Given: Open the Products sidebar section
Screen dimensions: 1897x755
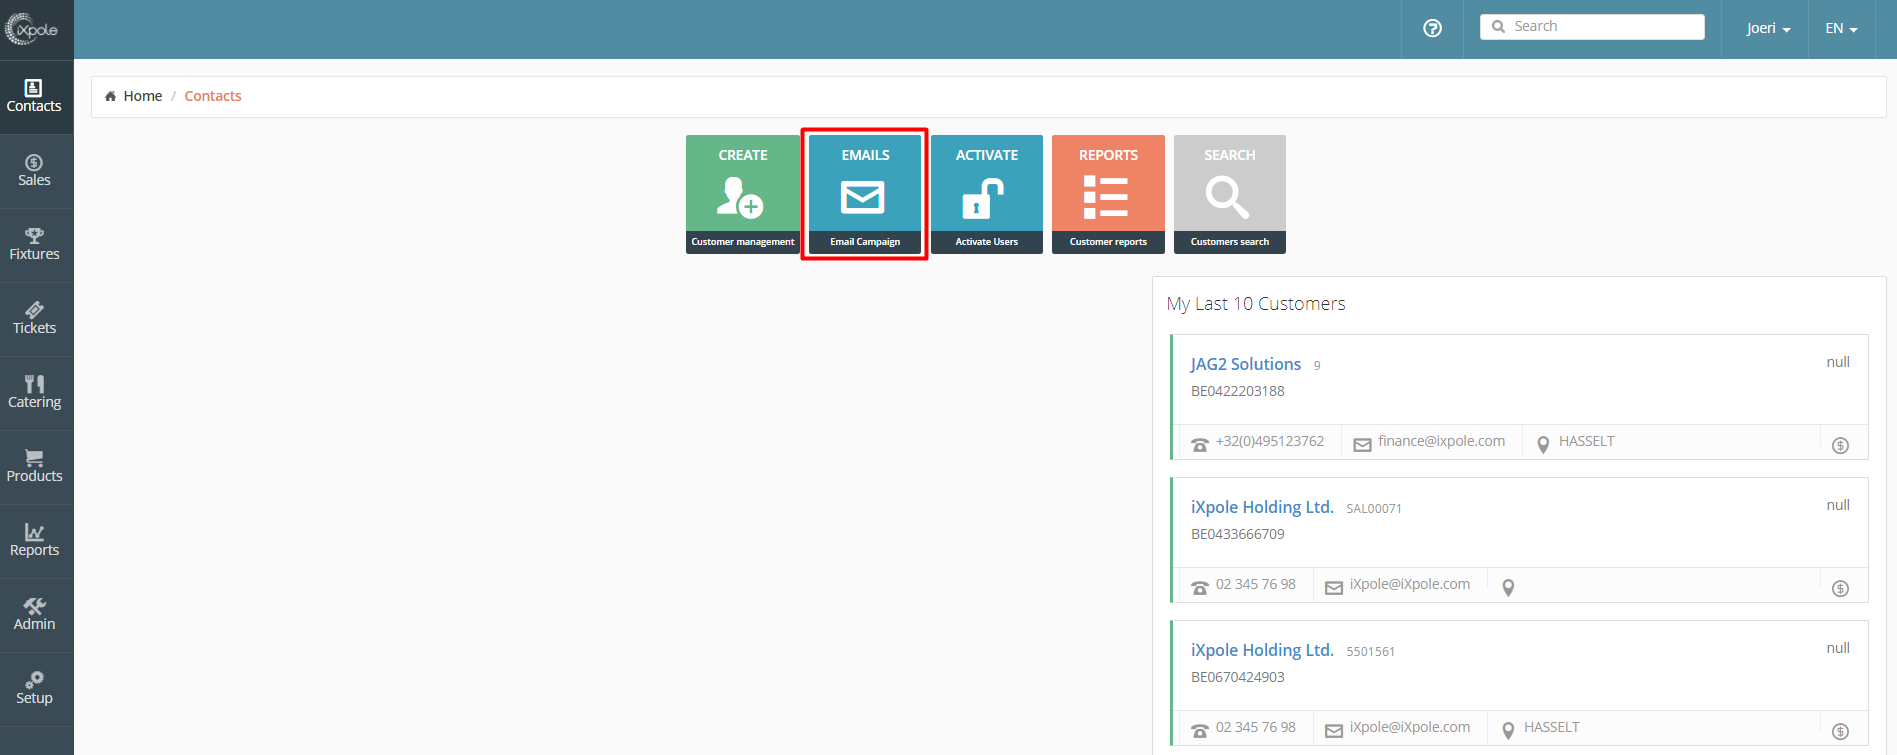Looking at the screenshot, I should tap(36, 467).
